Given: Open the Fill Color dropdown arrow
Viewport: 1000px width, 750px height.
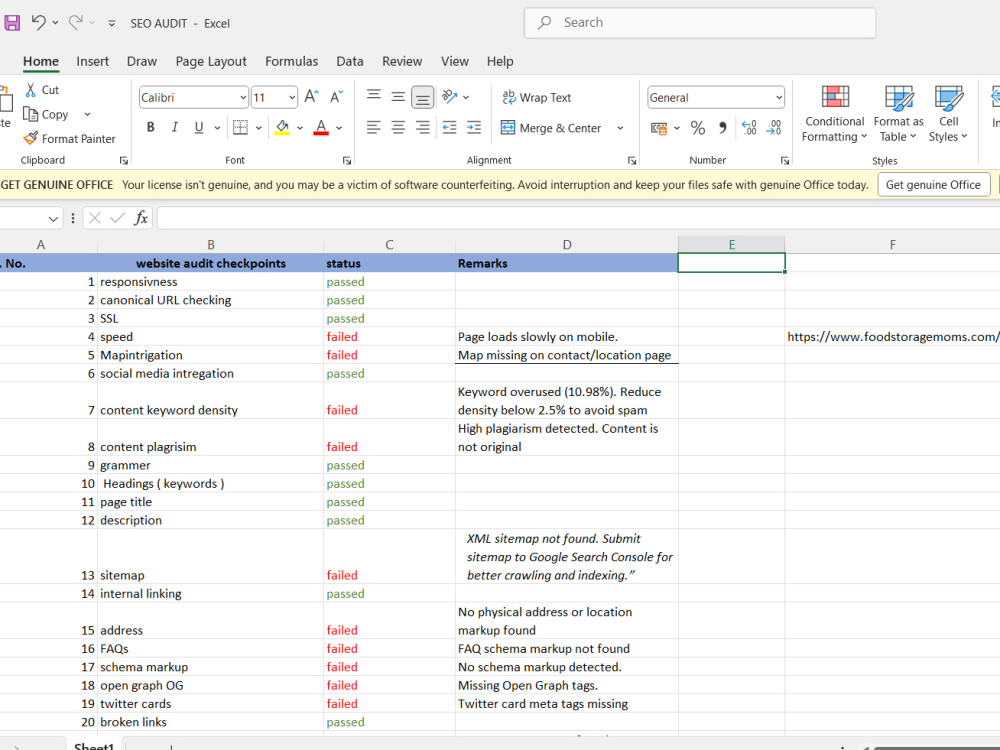Looking at the screenshot, I should 300,128.
